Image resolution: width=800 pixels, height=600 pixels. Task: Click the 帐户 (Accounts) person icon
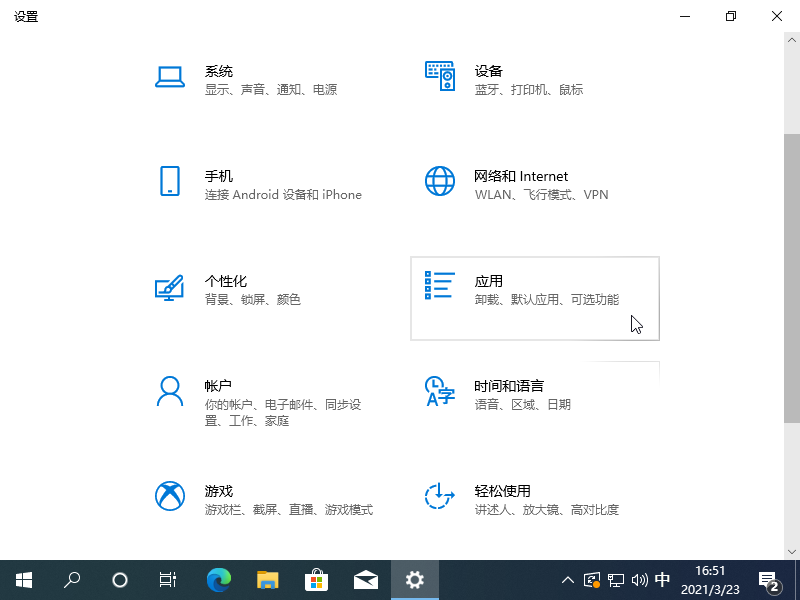(170, 392)
